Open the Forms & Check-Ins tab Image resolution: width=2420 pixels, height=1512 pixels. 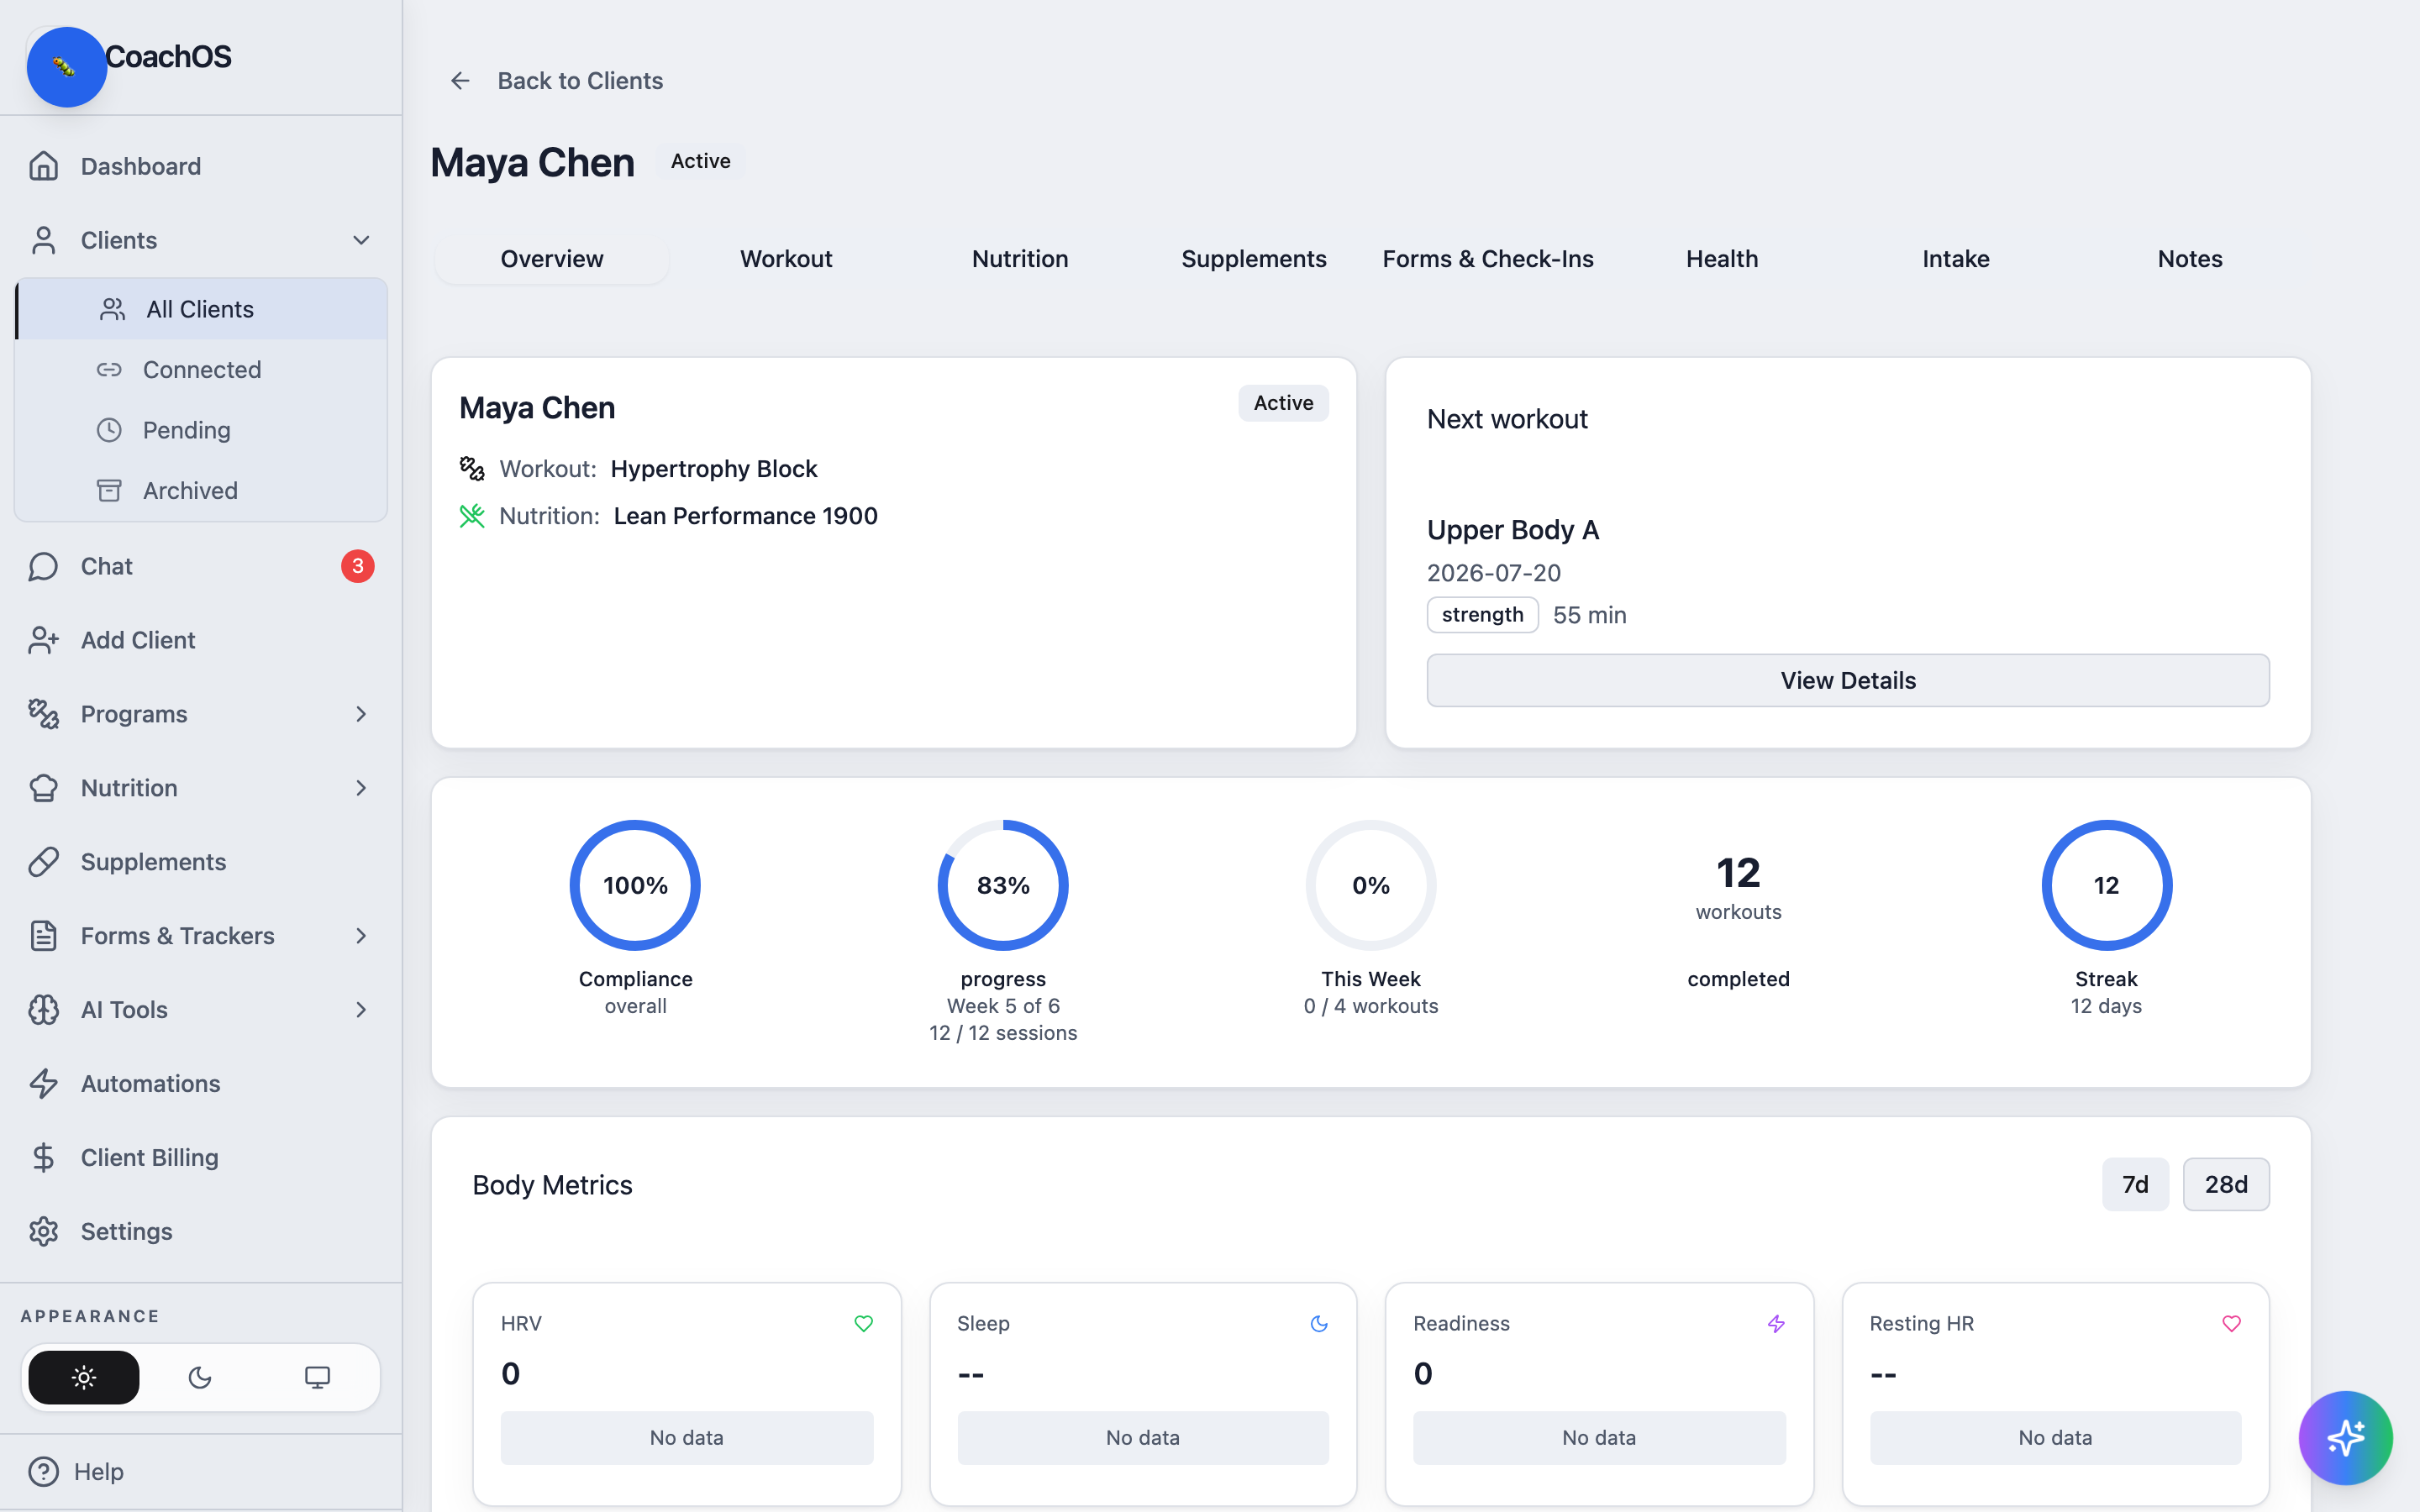pos(1488,259)
